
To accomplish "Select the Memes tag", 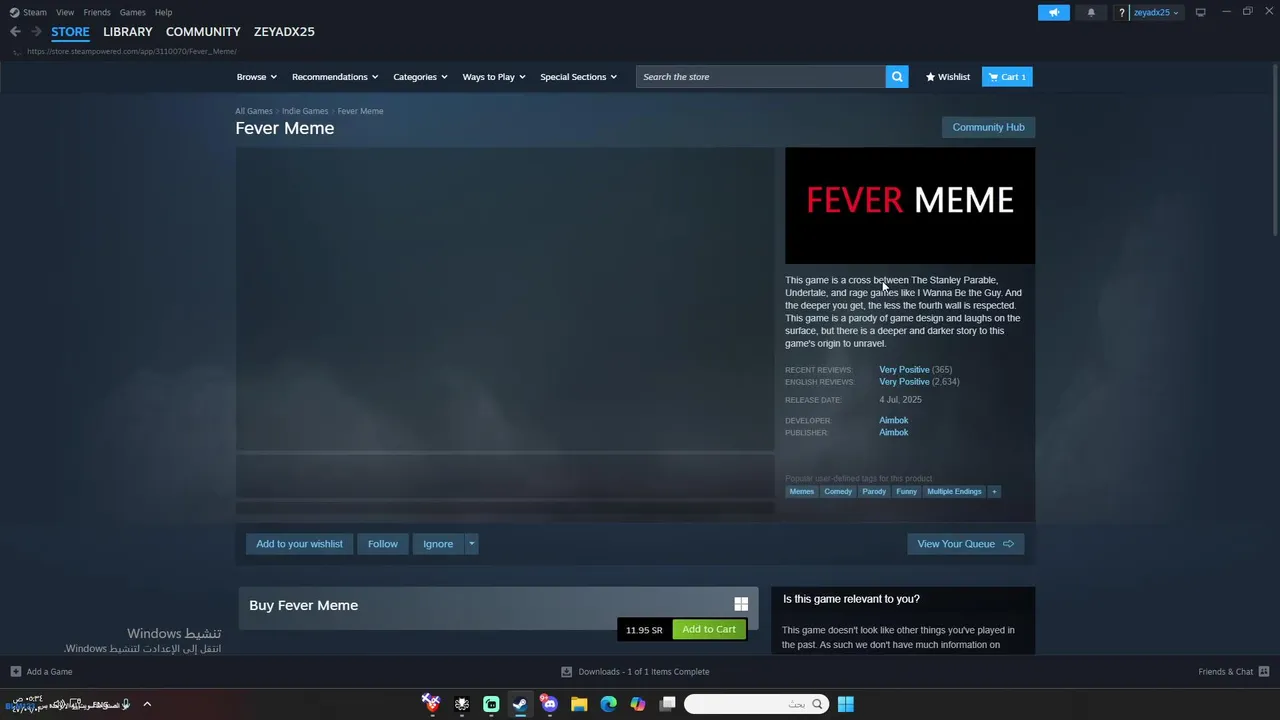I will [802, 492].
